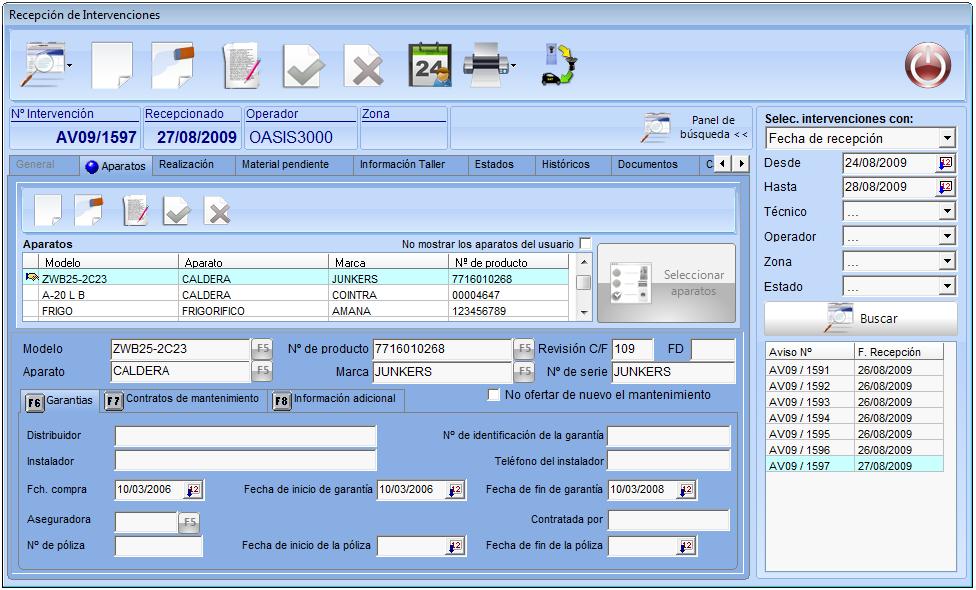Click new appliance icon in Aparatos toolbar
The image size is (976, 590).
48,210
